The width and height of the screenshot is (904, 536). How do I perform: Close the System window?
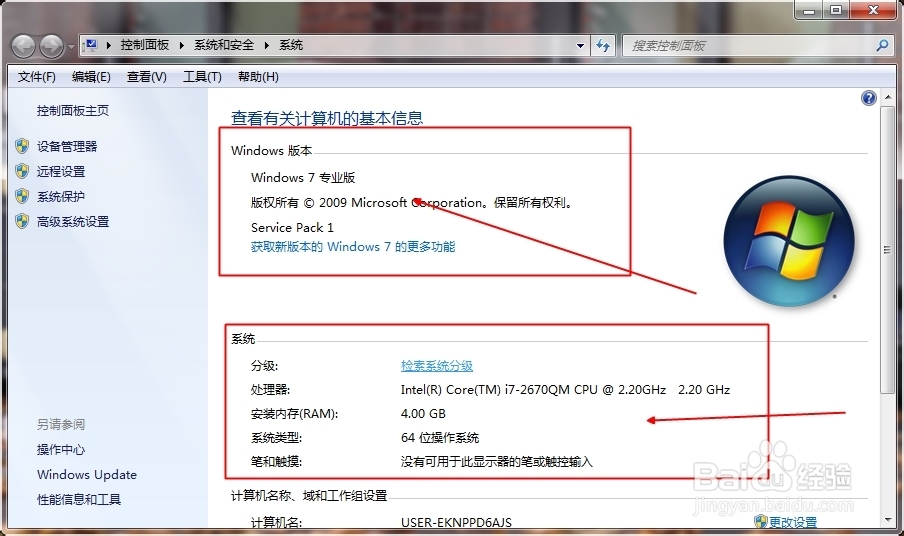(x=873, y=10)
